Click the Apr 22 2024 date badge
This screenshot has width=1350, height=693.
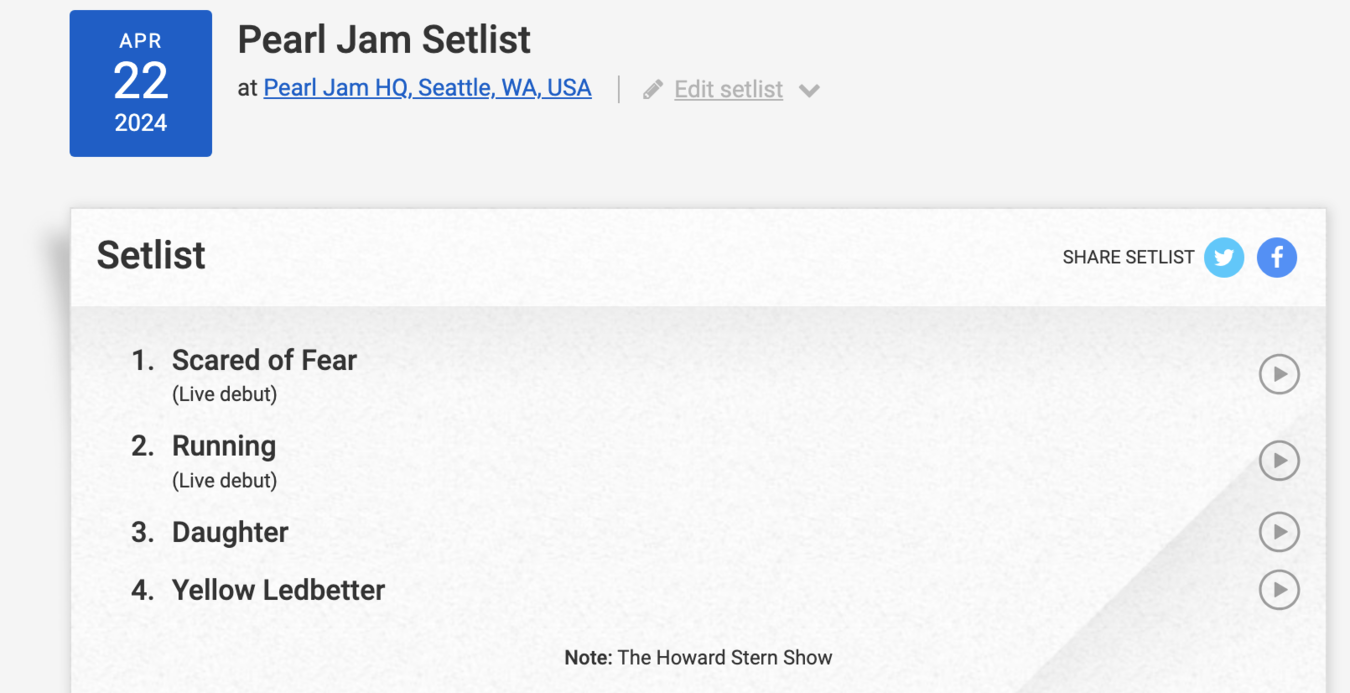click(x=141, y=83)
